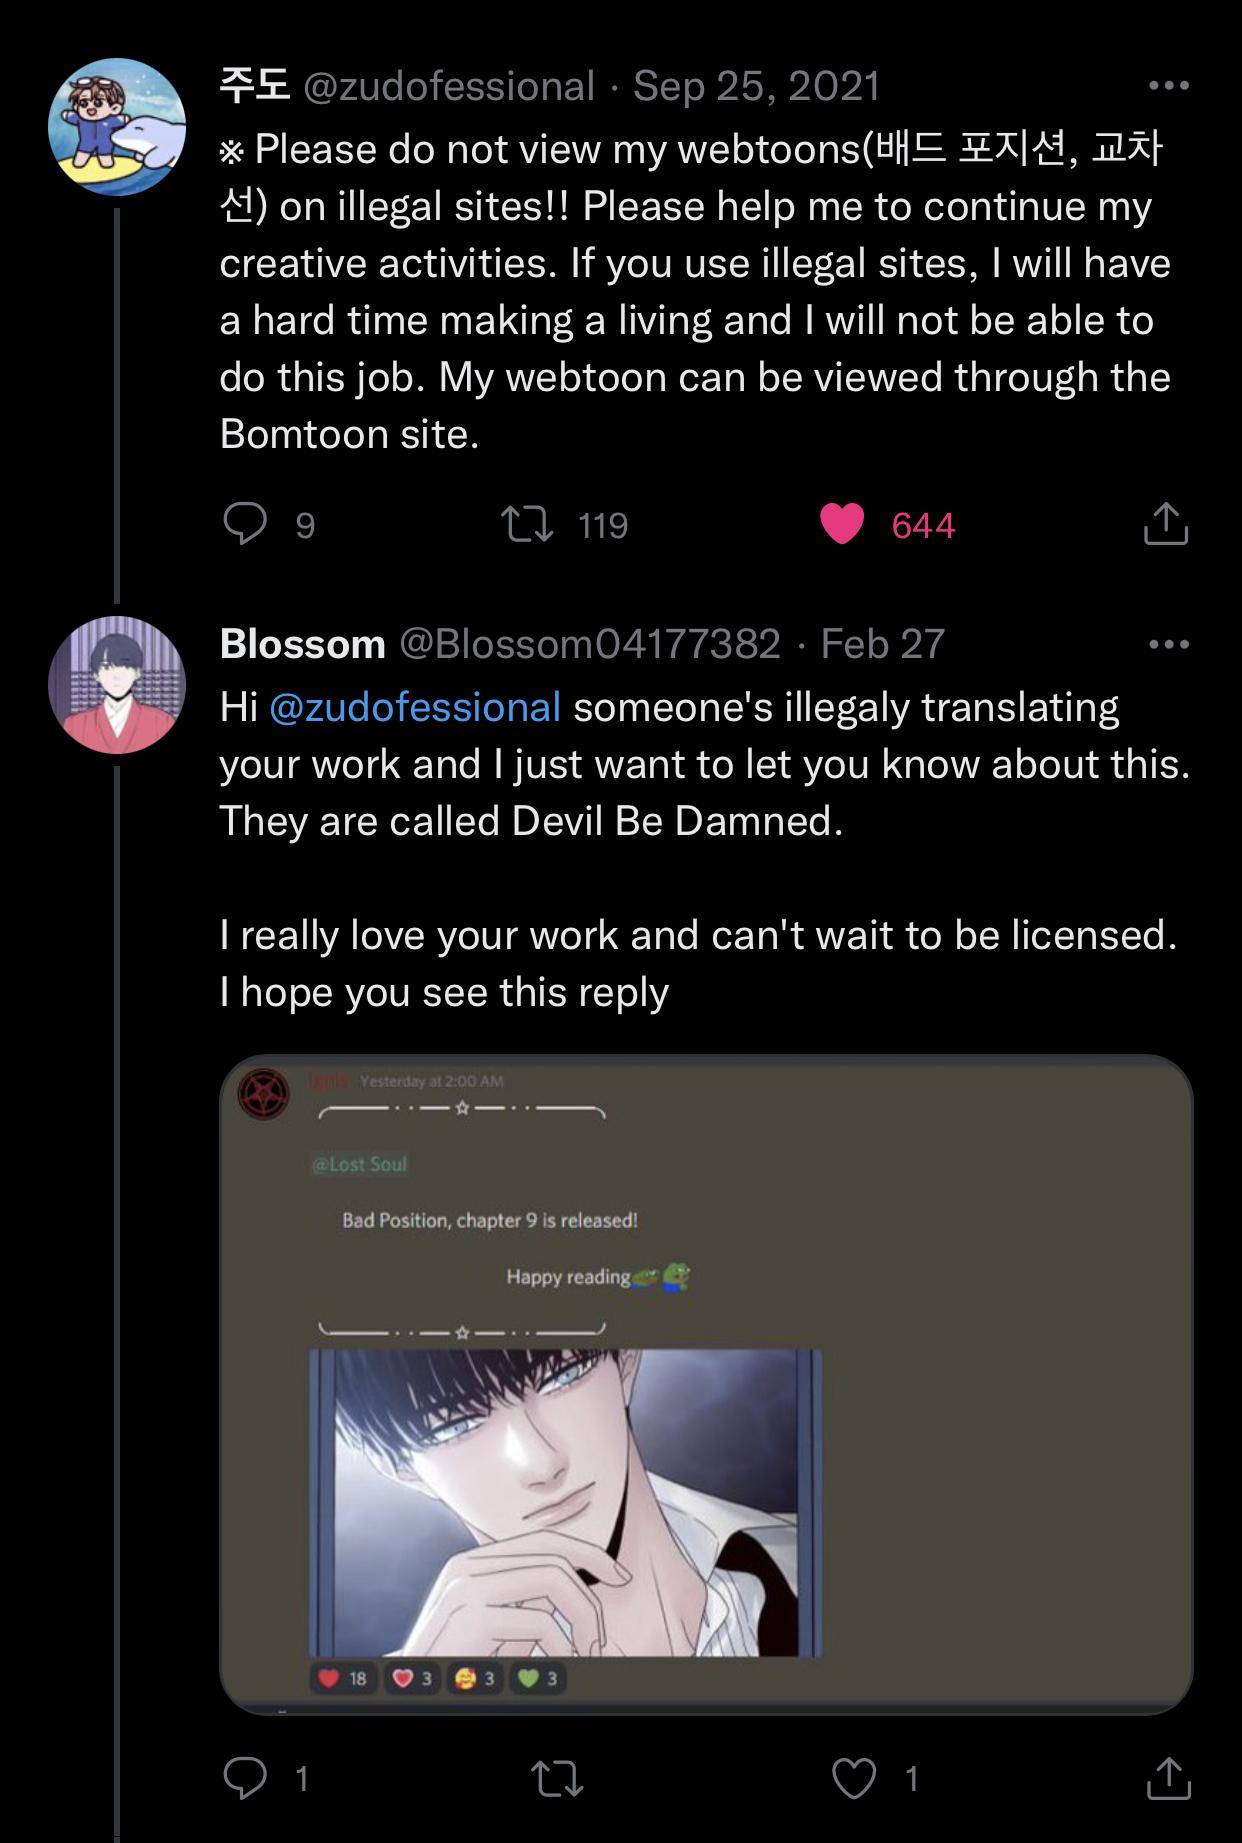Retweet the first tweet with 119 retweets
Screen dimensions: 1242x1843
(527, 524)
